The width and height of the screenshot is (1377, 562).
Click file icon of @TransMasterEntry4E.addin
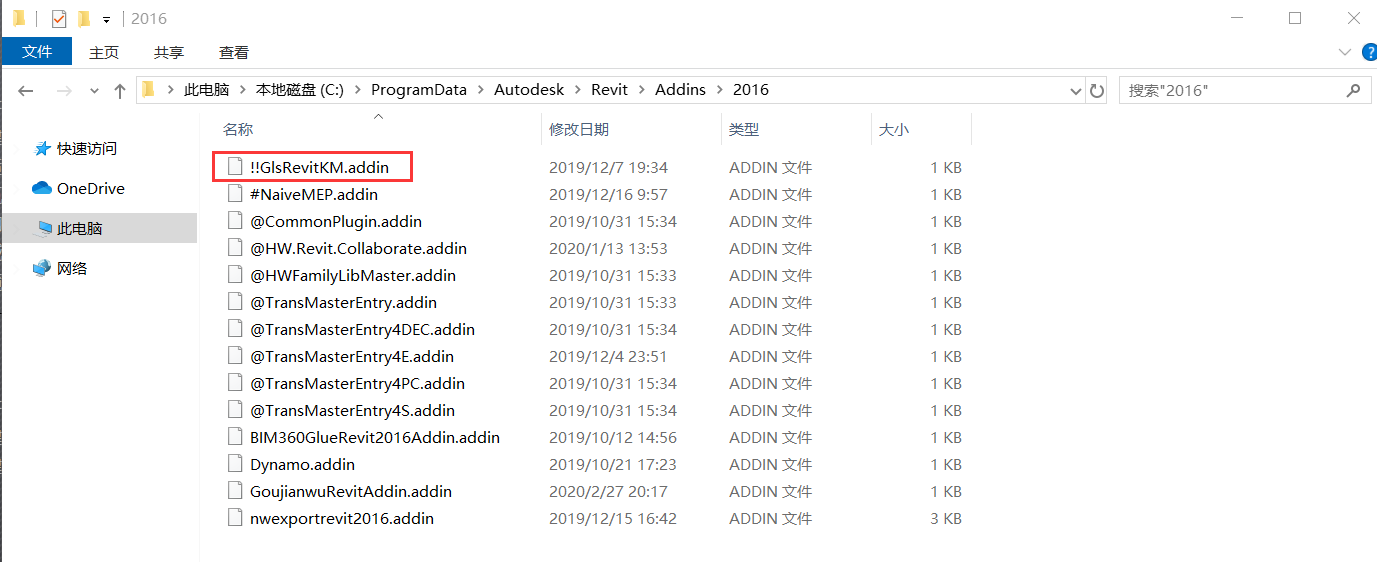tap(235, 356)
